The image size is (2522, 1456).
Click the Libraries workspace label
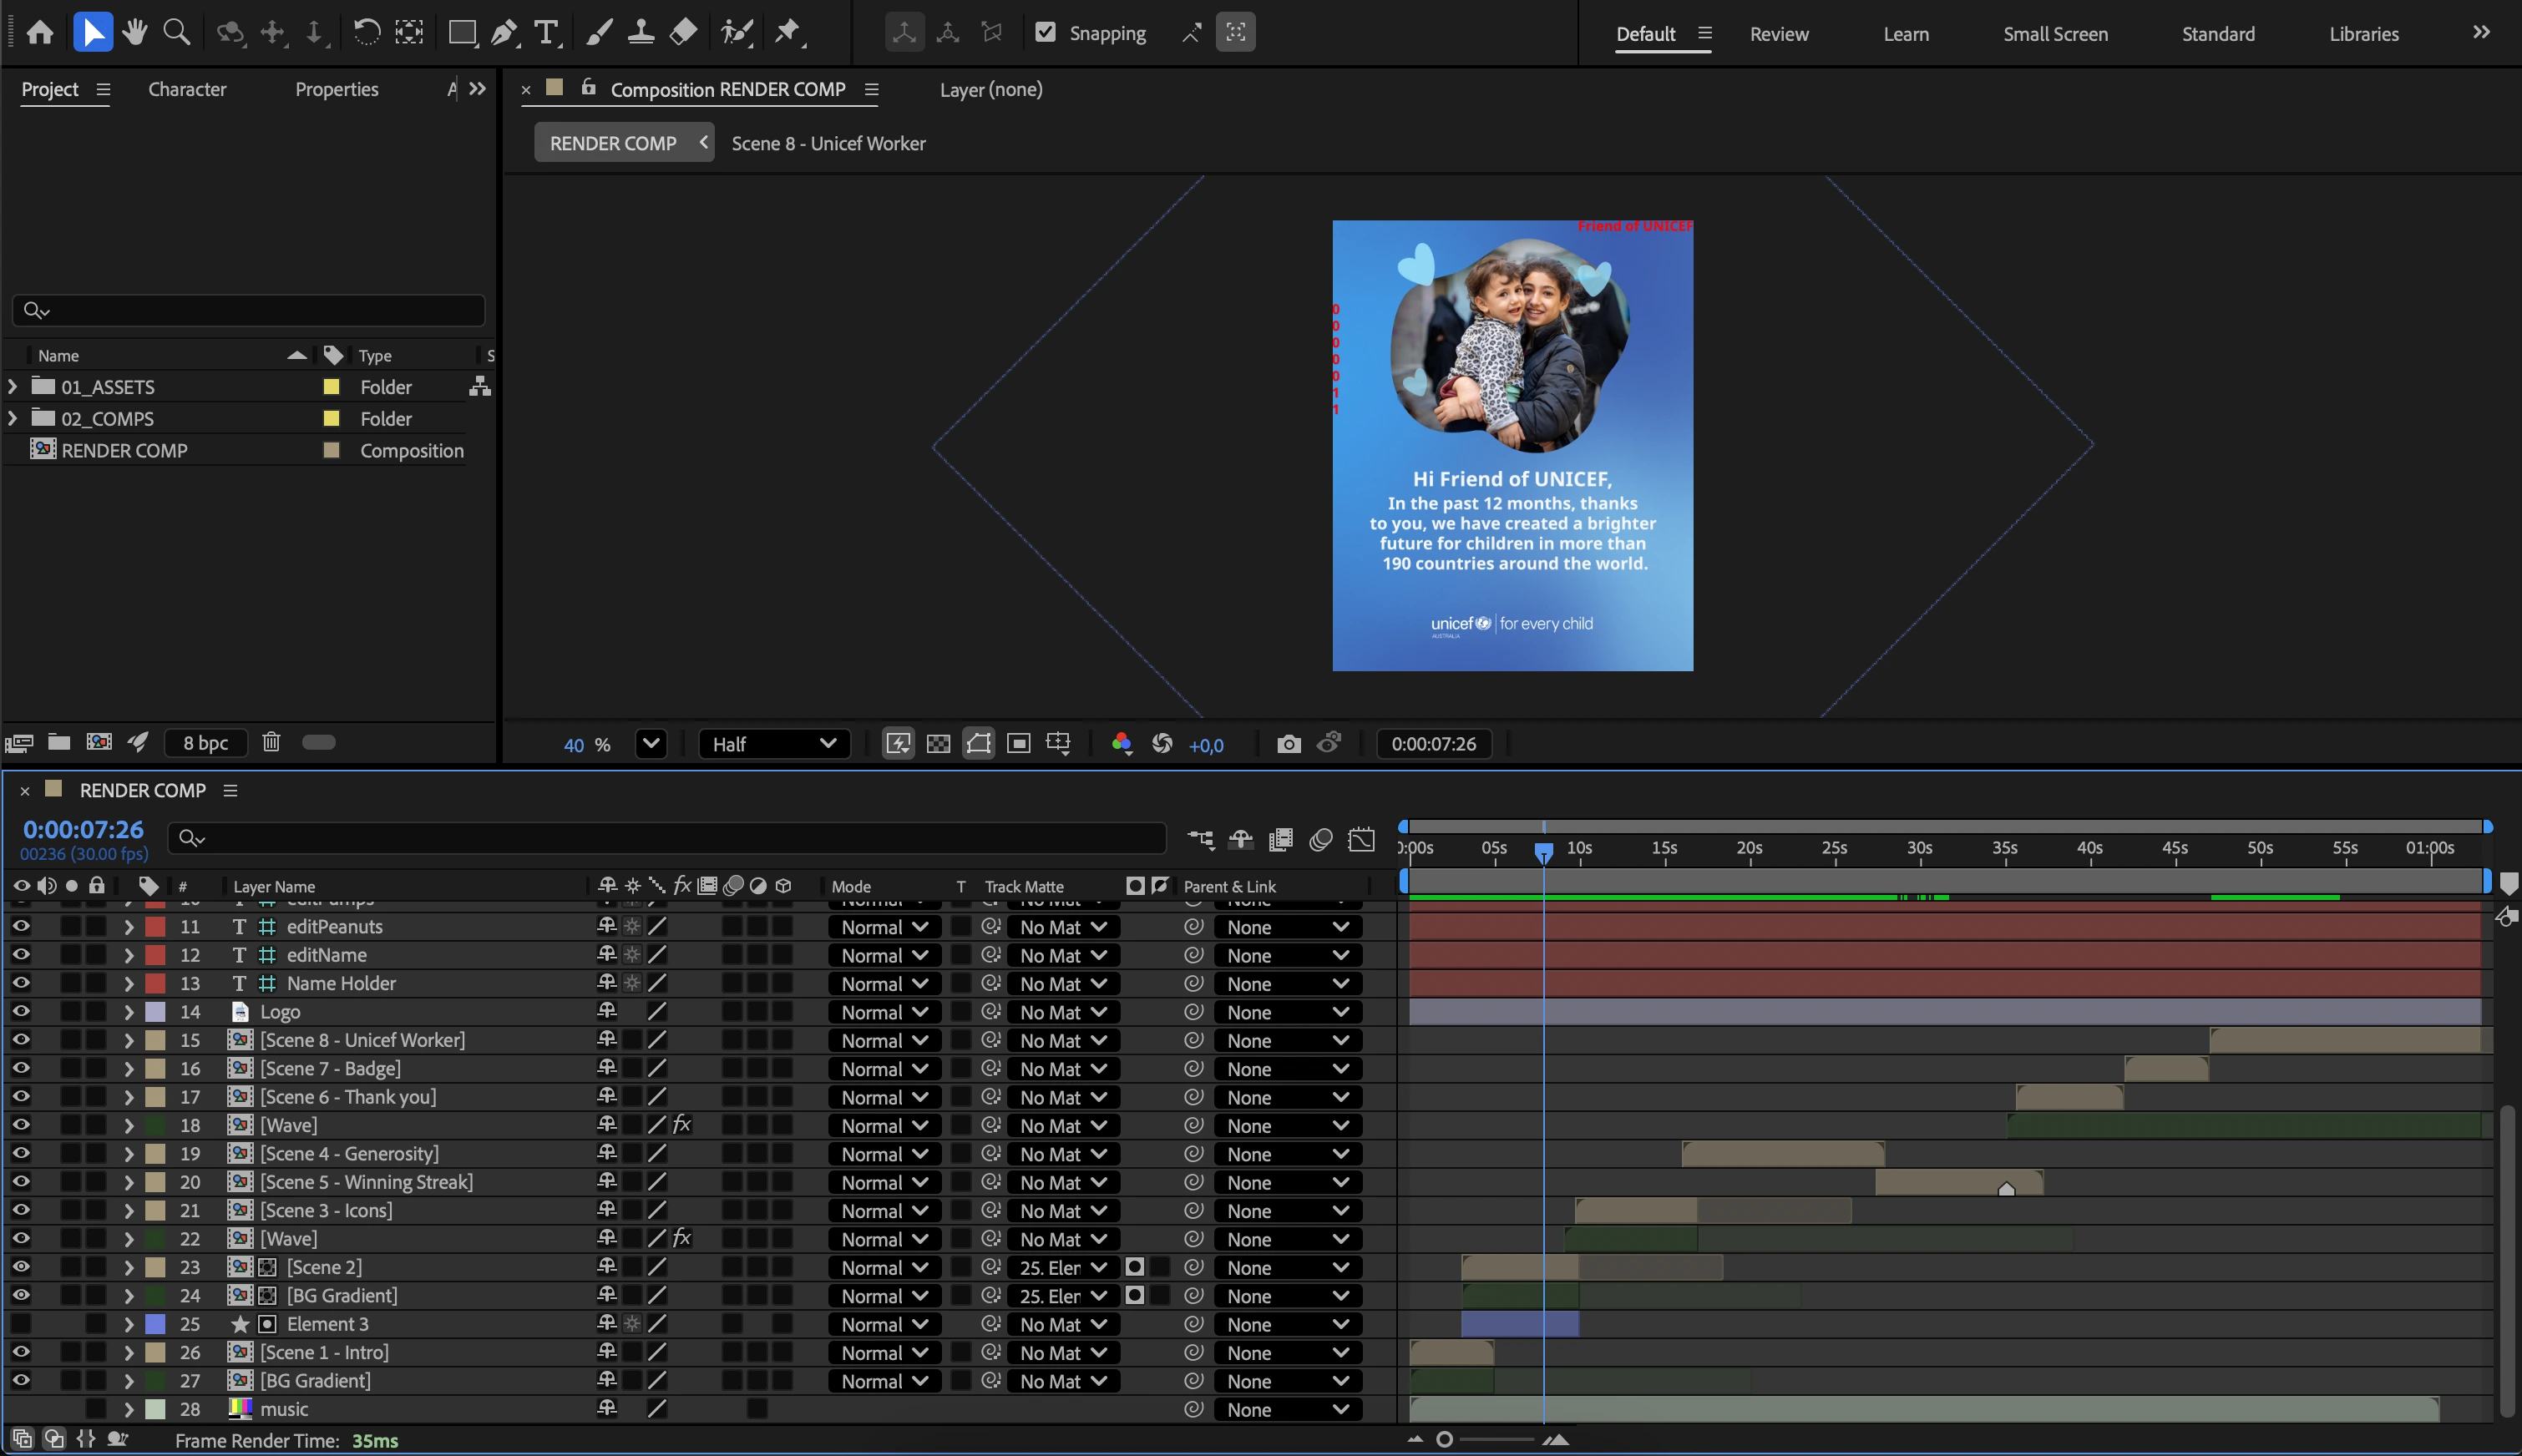tap(2363, 33)
